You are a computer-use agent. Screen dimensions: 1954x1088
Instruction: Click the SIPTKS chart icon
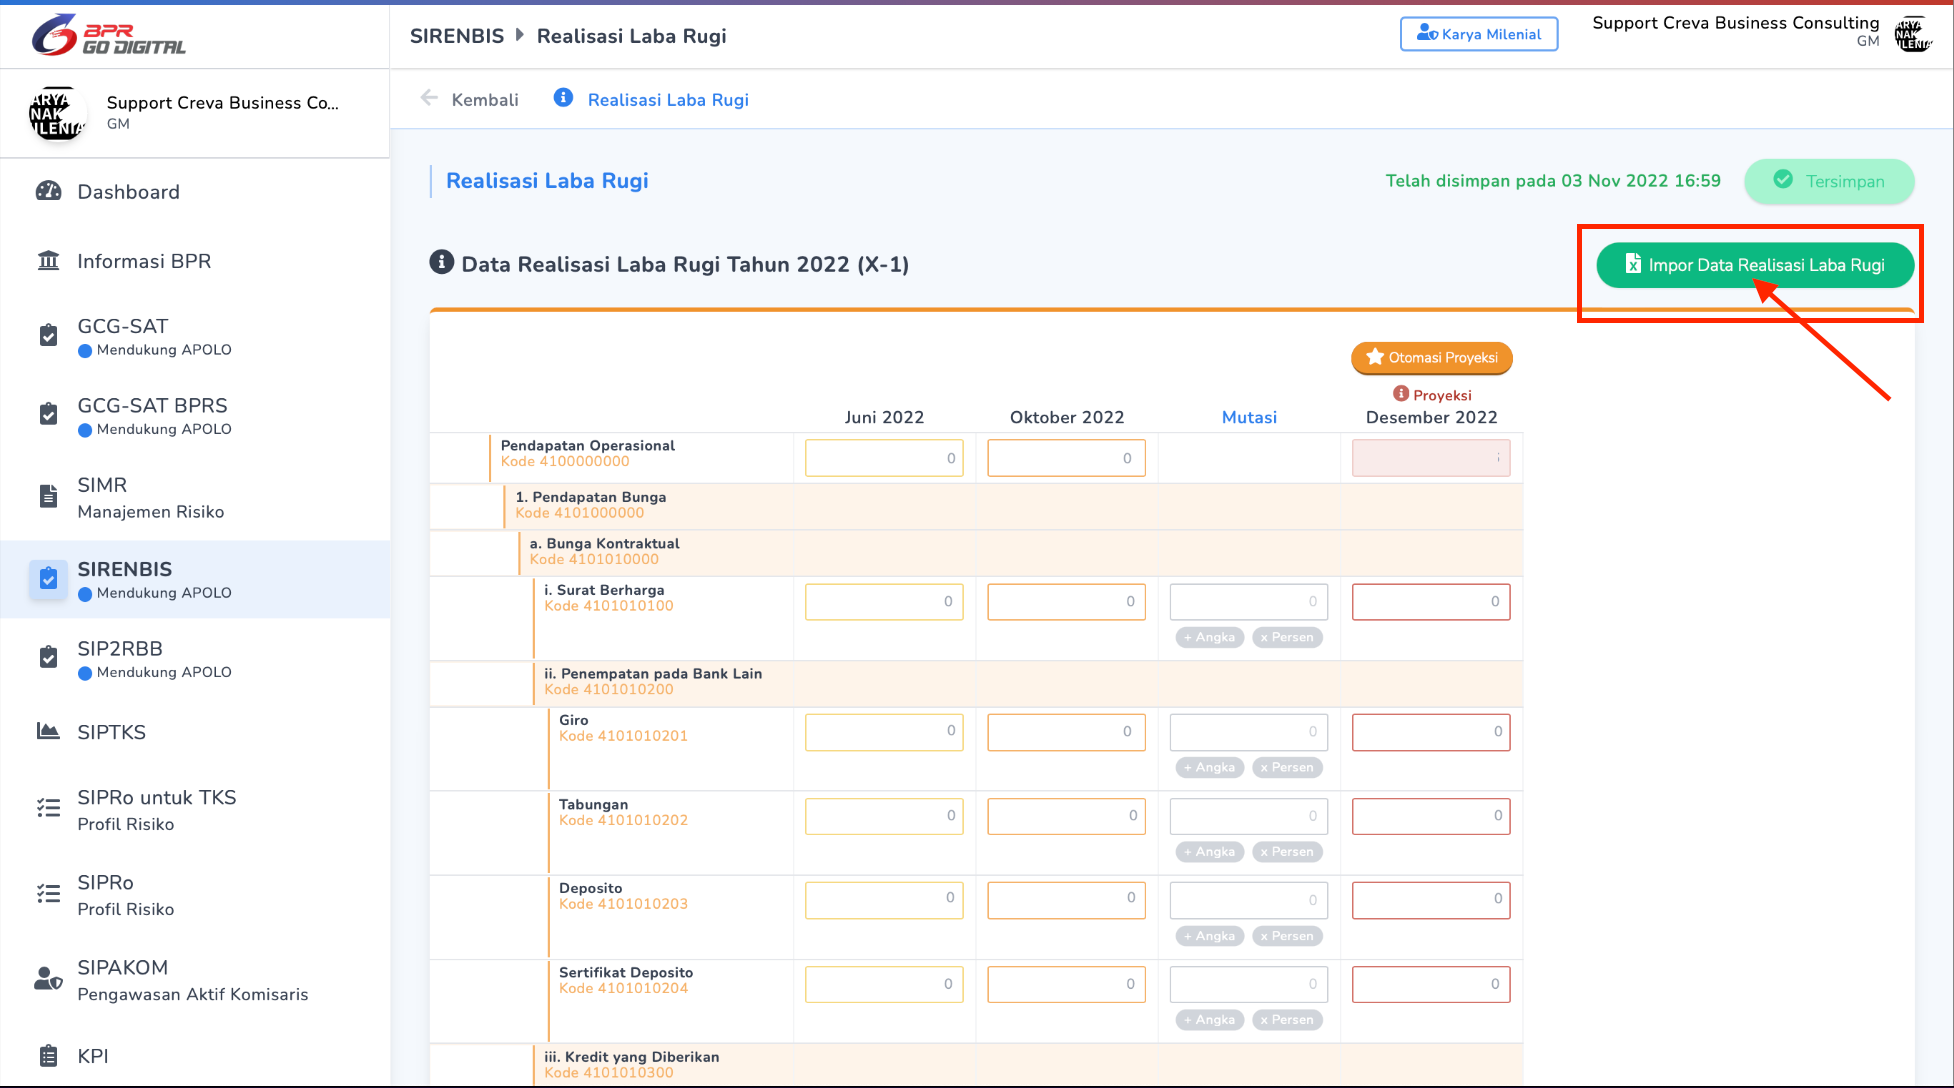click(x=48, y=731)
